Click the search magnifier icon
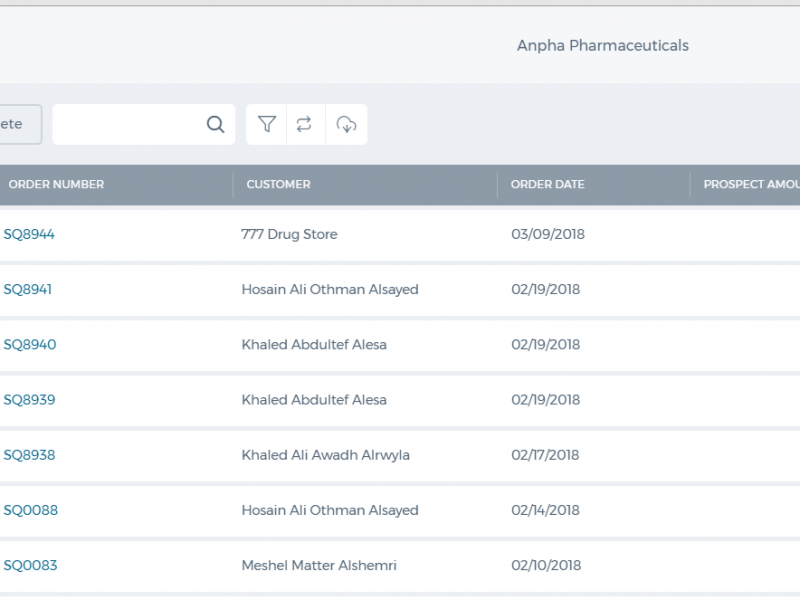Screen dimensions: 800x600 pos(215,124)
